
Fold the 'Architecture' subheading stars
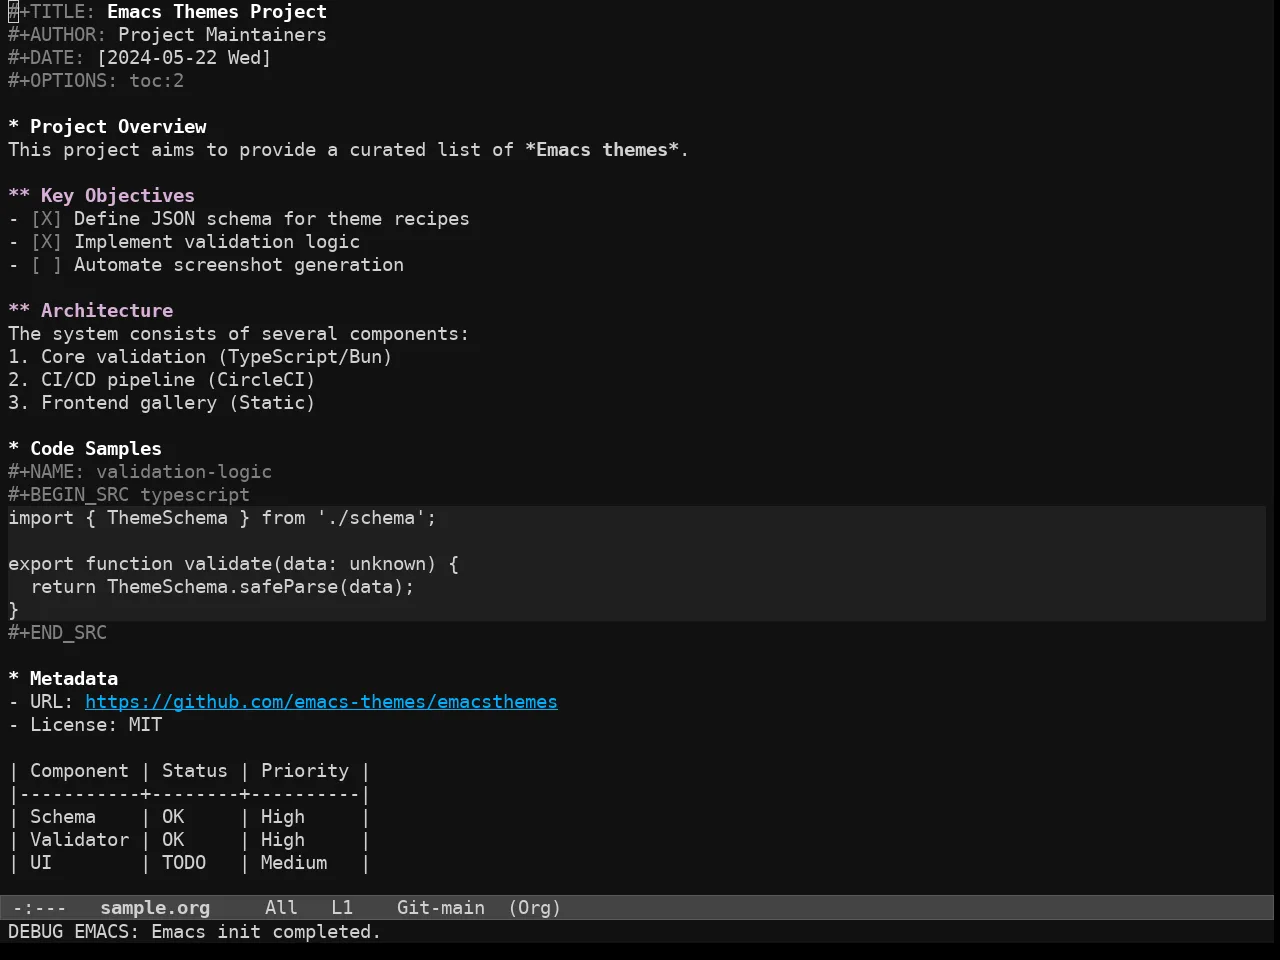[x=19, y=311]
